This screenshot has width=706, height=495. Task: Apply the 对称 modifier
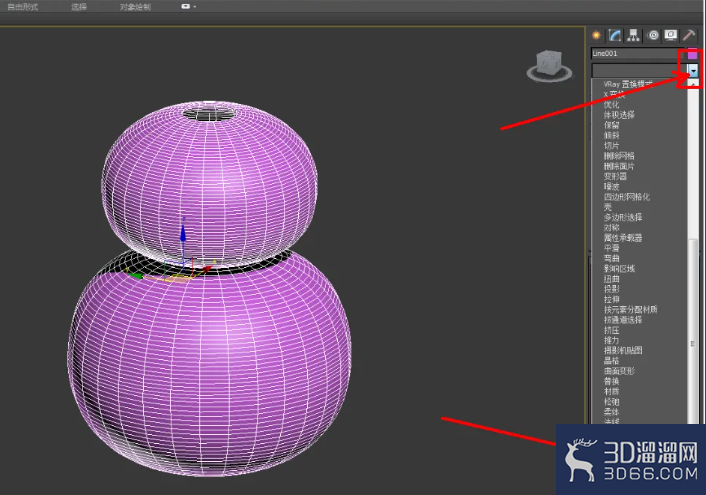[611, 227]
